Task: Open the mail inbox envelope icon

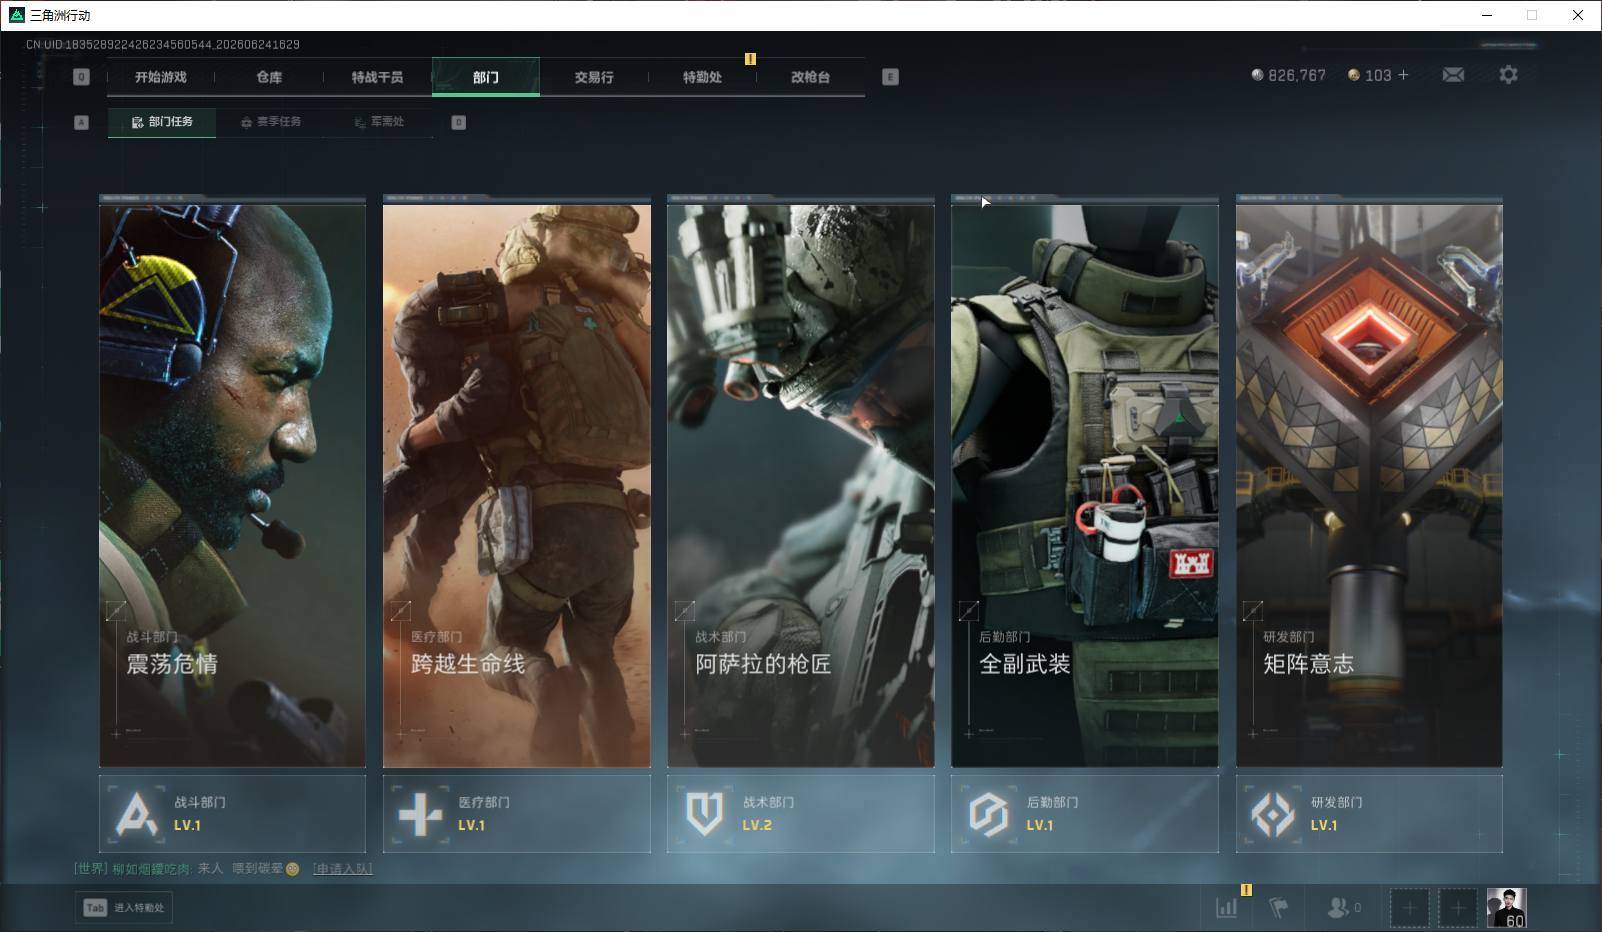Action: pos(1453,75)
